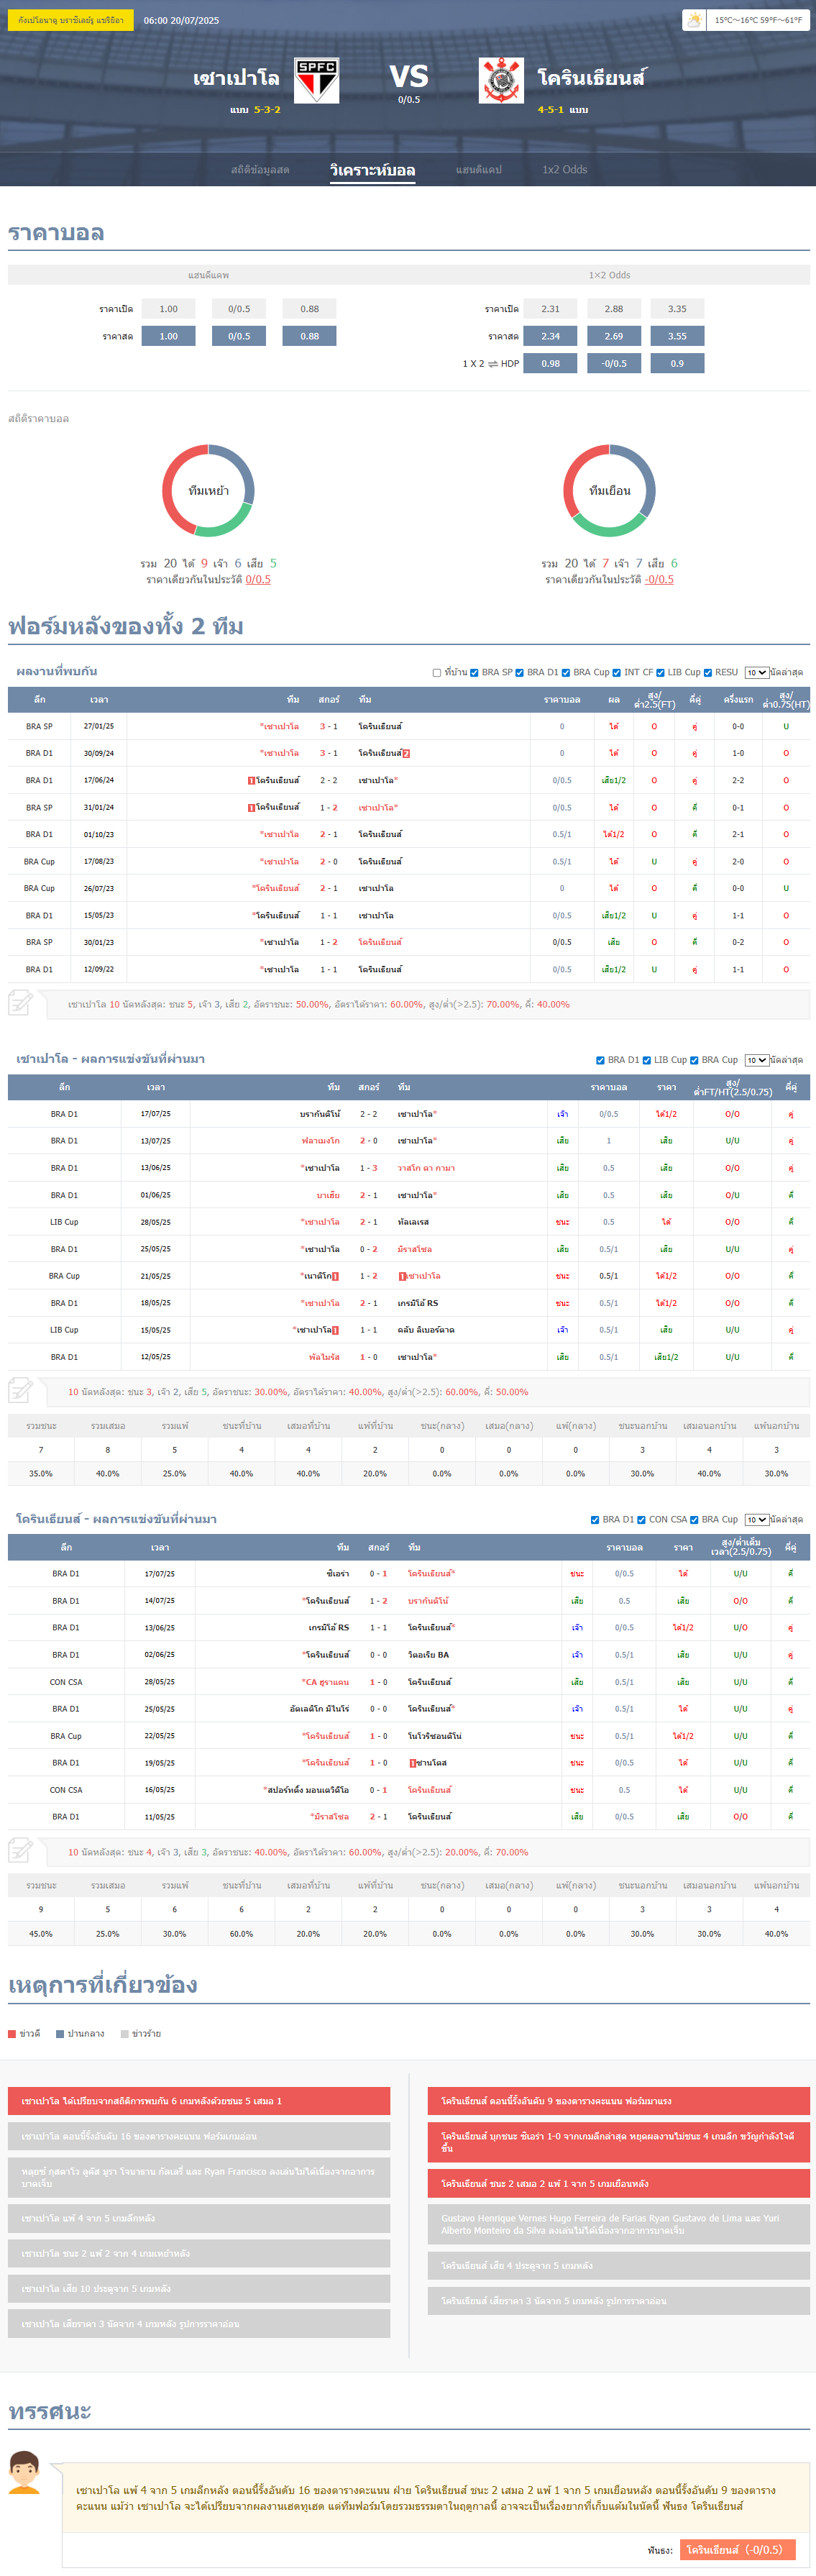Screen dimensions: 816x2576
Task: Open the 1x2 Odds tab
Action: coord(565,170)
